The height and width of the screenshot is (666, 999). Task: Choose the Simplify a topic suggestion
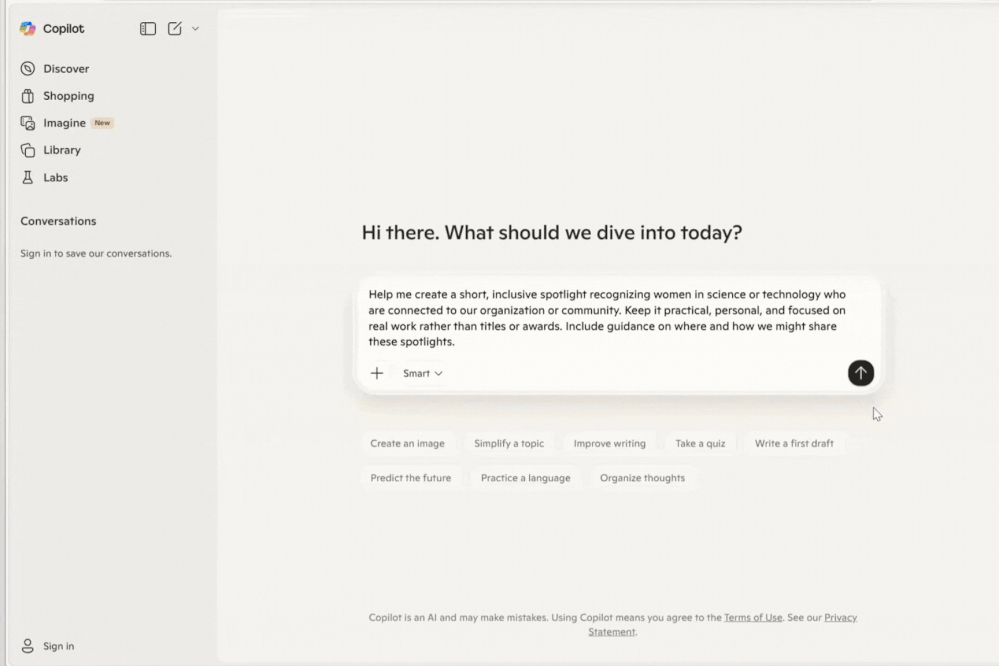[x=509, y=444]
